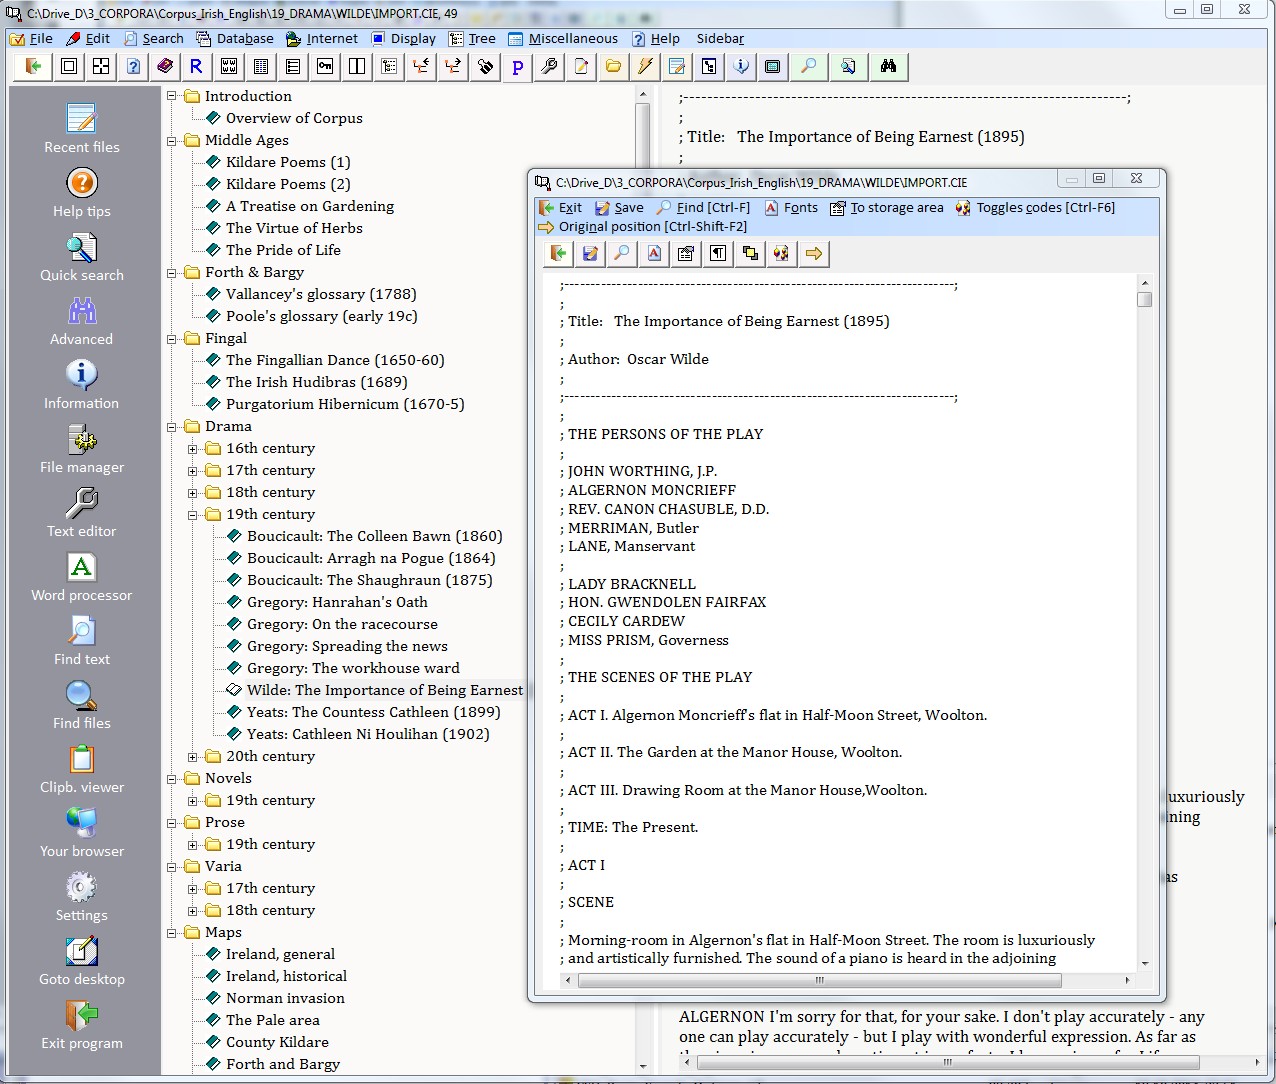This screenshot has height=1084, width=1276.
Task: Click the Exit program sidebar icon
Action: [x=81, y=1016]
